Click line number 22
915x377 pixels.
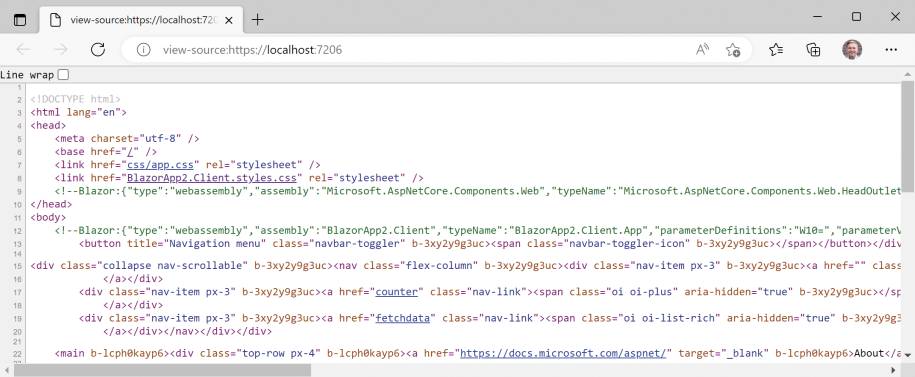click(17, 354)
